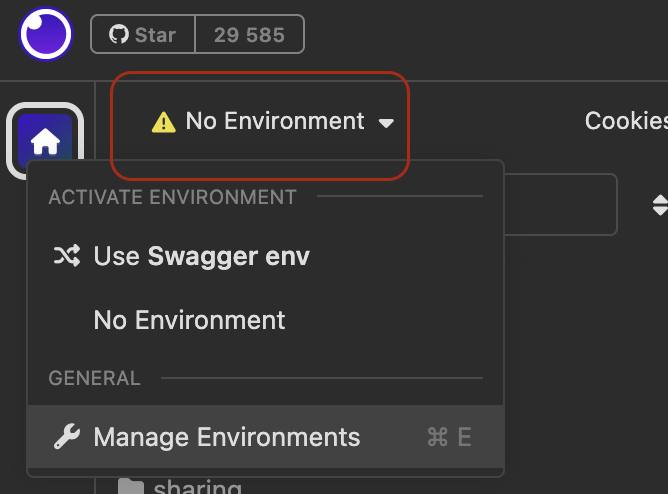Click the sort arrows icon beside filter
The image size is (668, 494).
point(659,205)
